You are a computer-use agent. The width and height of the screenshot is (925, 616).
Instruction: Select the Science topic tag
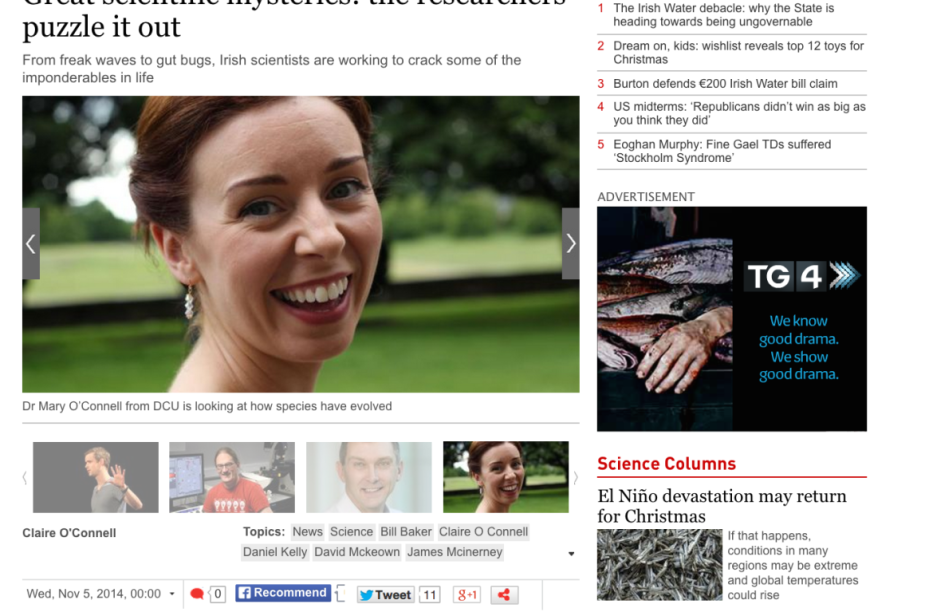click(x=351, y=532)
